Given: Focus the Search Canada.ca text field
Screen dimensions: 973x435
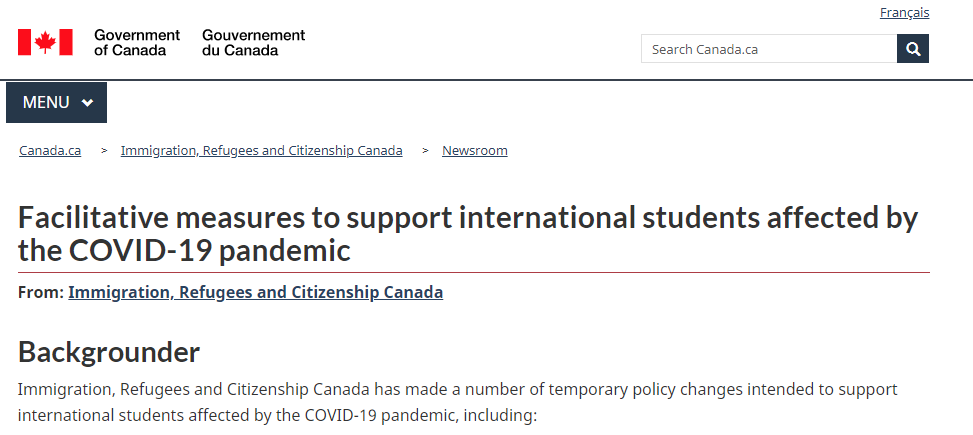Looking at the screenshot, I should tap(769, 49).
